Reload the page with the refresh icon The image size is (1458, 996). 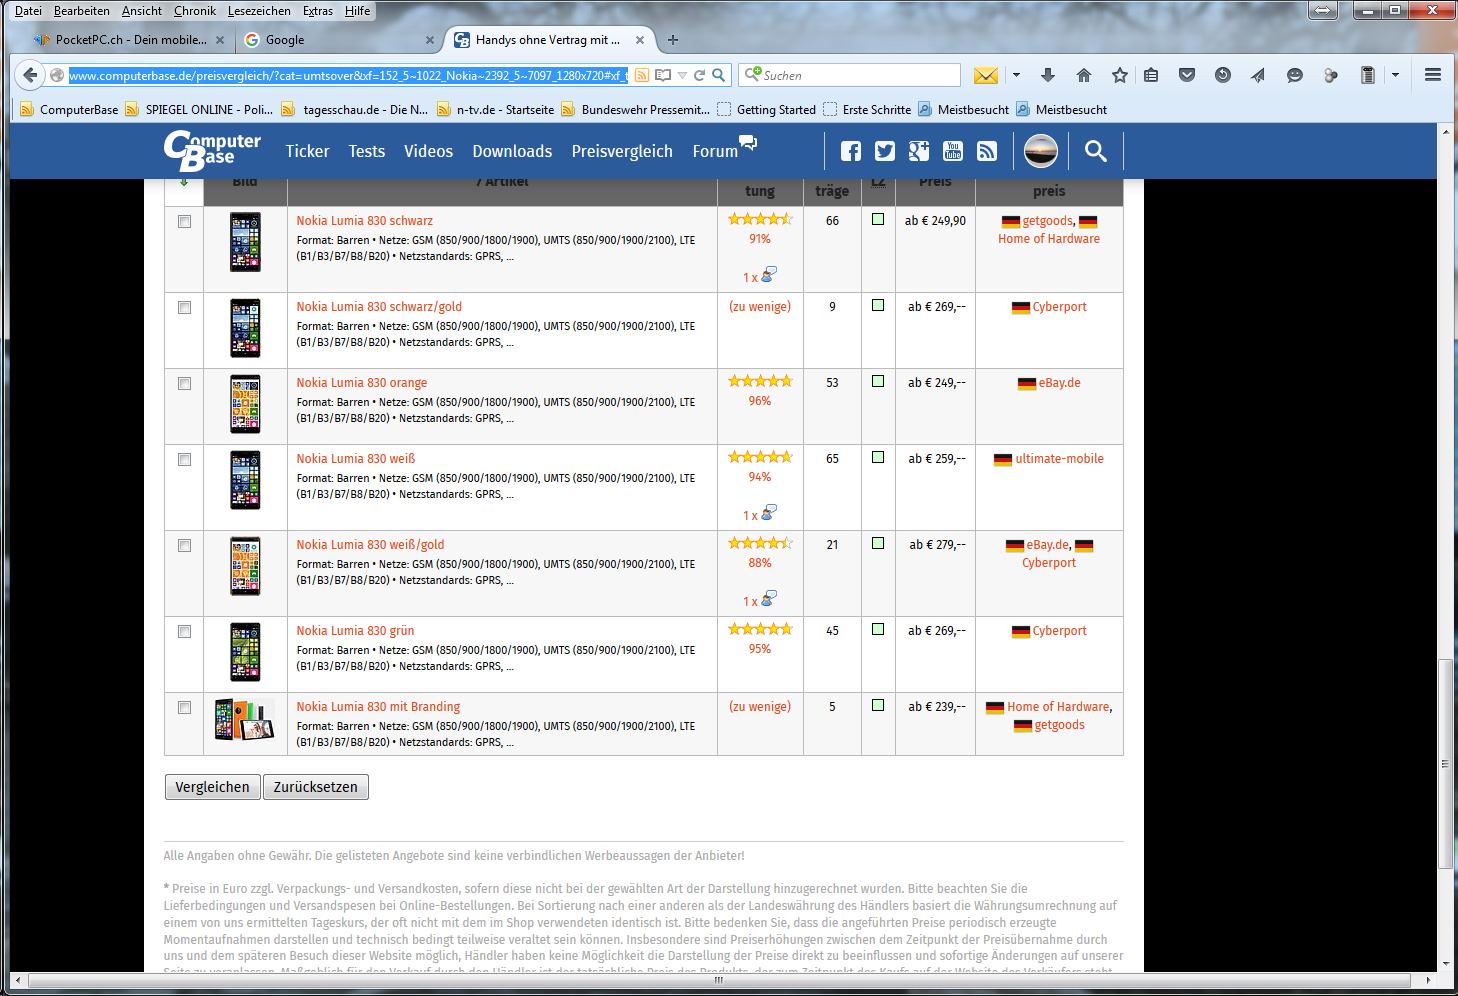coord(700,75)
